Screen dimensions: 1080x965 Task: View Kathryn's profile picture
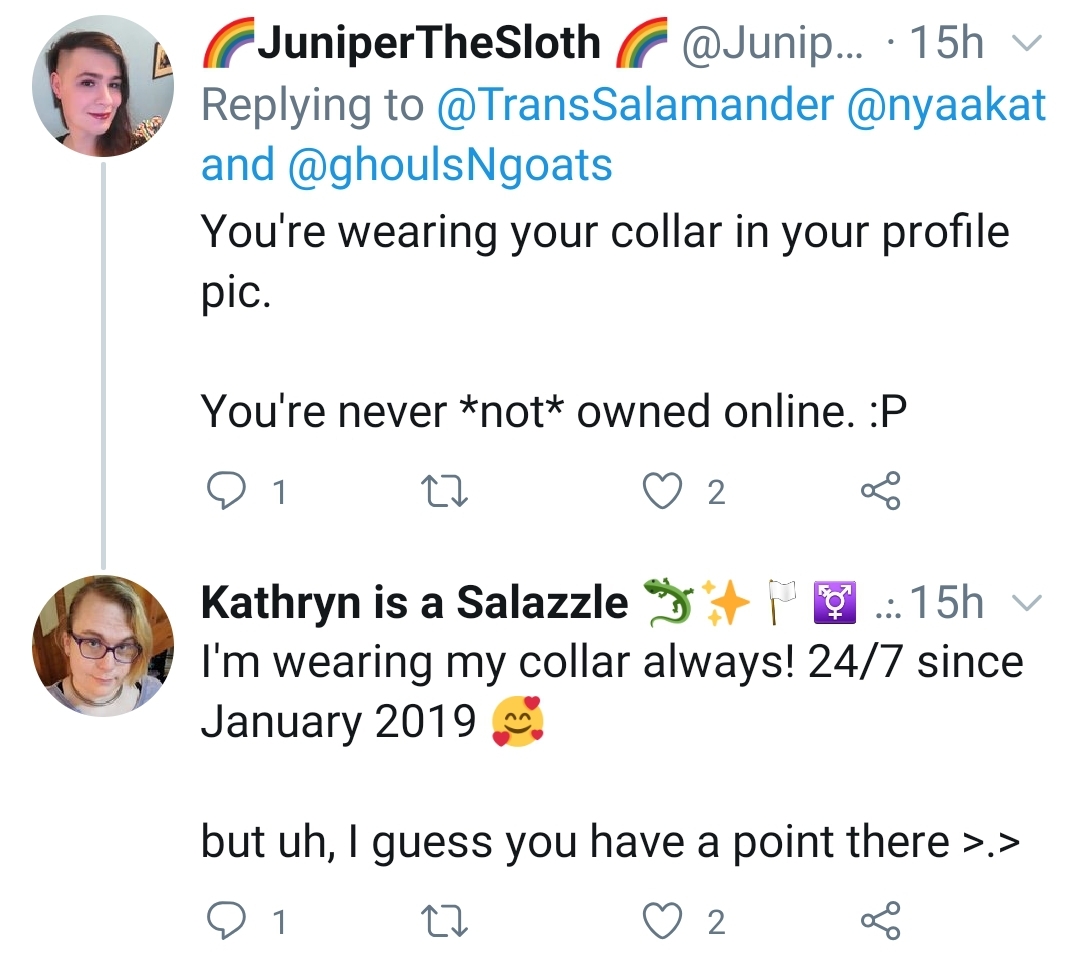coord(103,645)
